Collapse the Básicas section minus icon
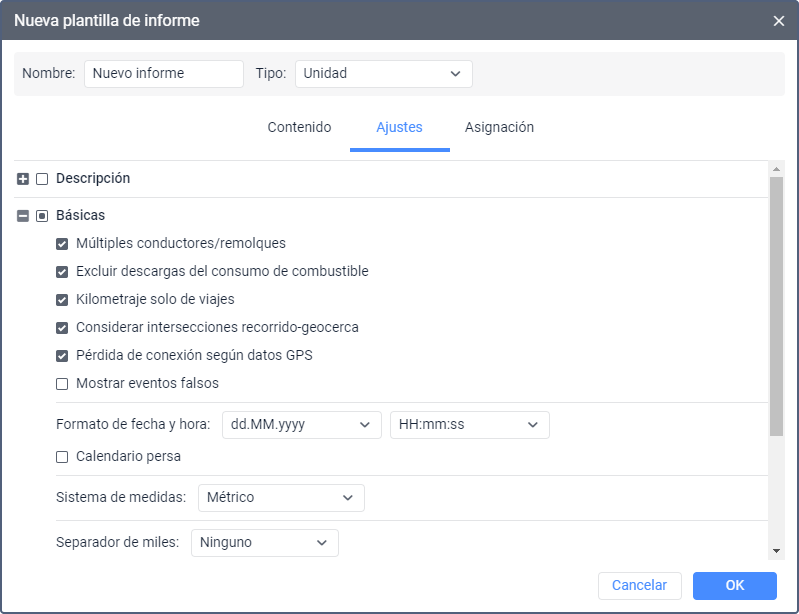Image resolution: width=799 pixels, height=614 pixels. tap(23, 216)
